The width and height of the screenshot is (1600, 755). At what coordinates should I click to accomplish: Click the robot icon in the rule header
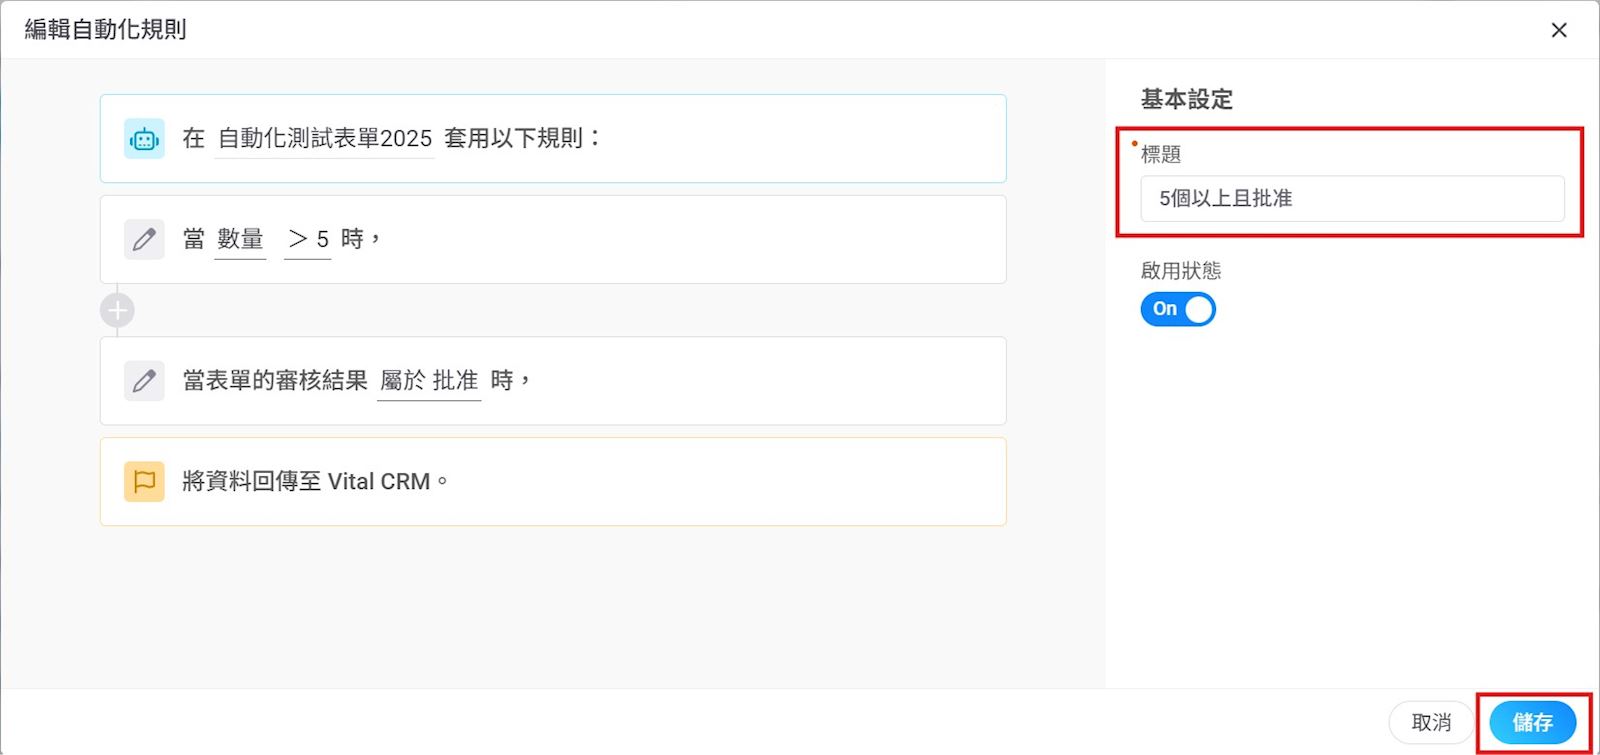pos(144,139)
